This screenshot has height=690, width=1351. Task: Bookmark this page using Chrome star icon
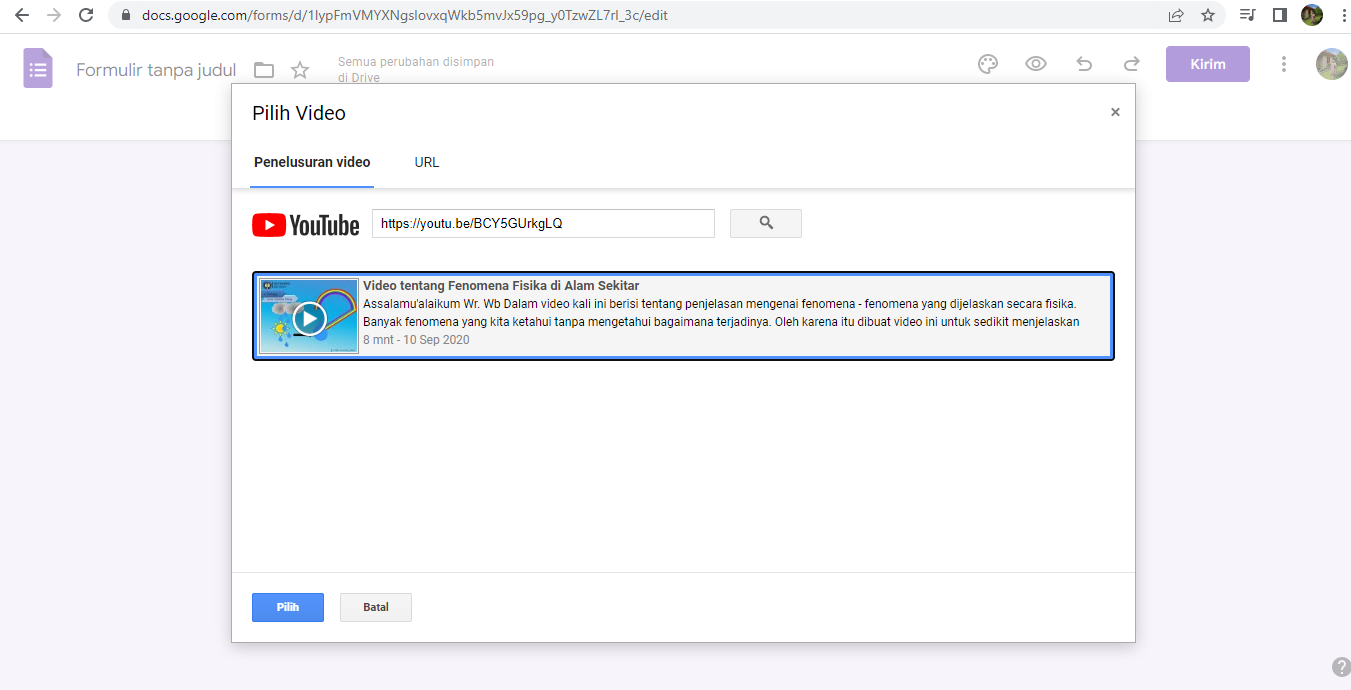[x=1208, y=15]
